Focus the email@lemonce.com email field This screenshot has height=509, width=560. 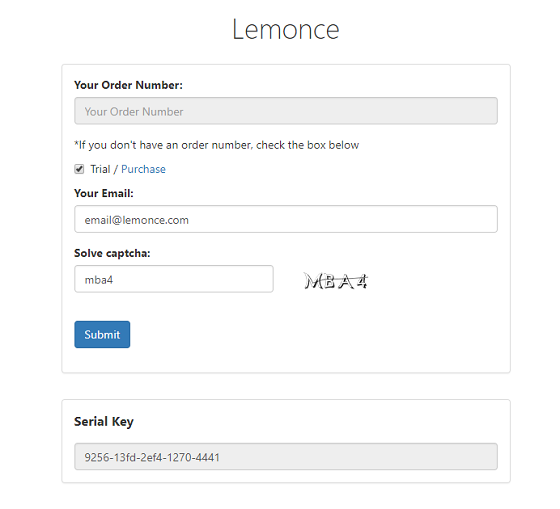(286, 219)
